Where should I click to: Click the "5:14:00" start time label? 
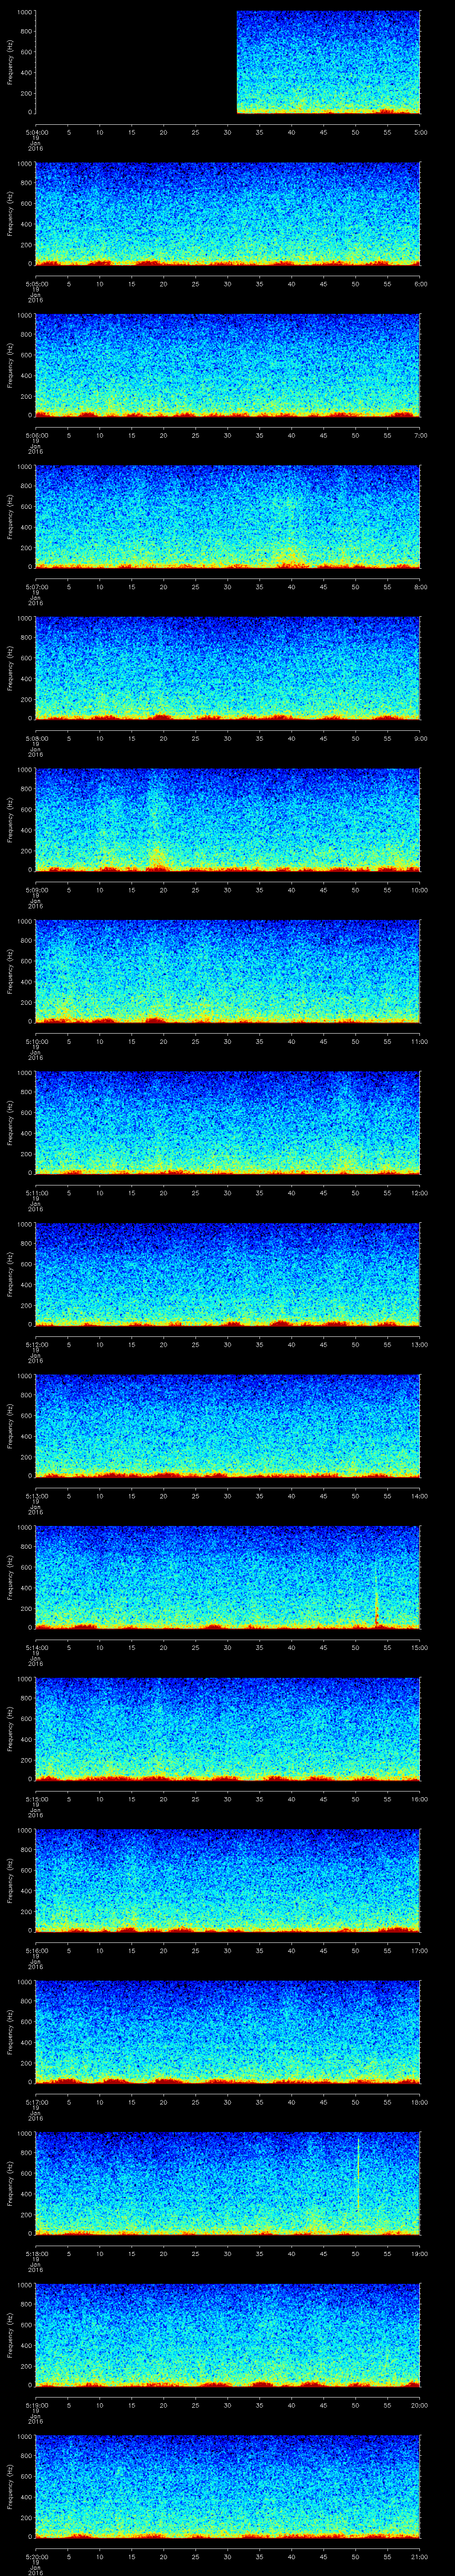click(36, 1647)
